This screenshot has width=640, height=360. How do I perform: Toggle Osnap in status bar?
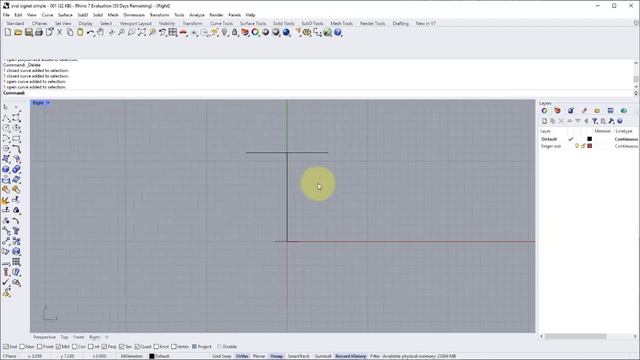click(276, 356)
